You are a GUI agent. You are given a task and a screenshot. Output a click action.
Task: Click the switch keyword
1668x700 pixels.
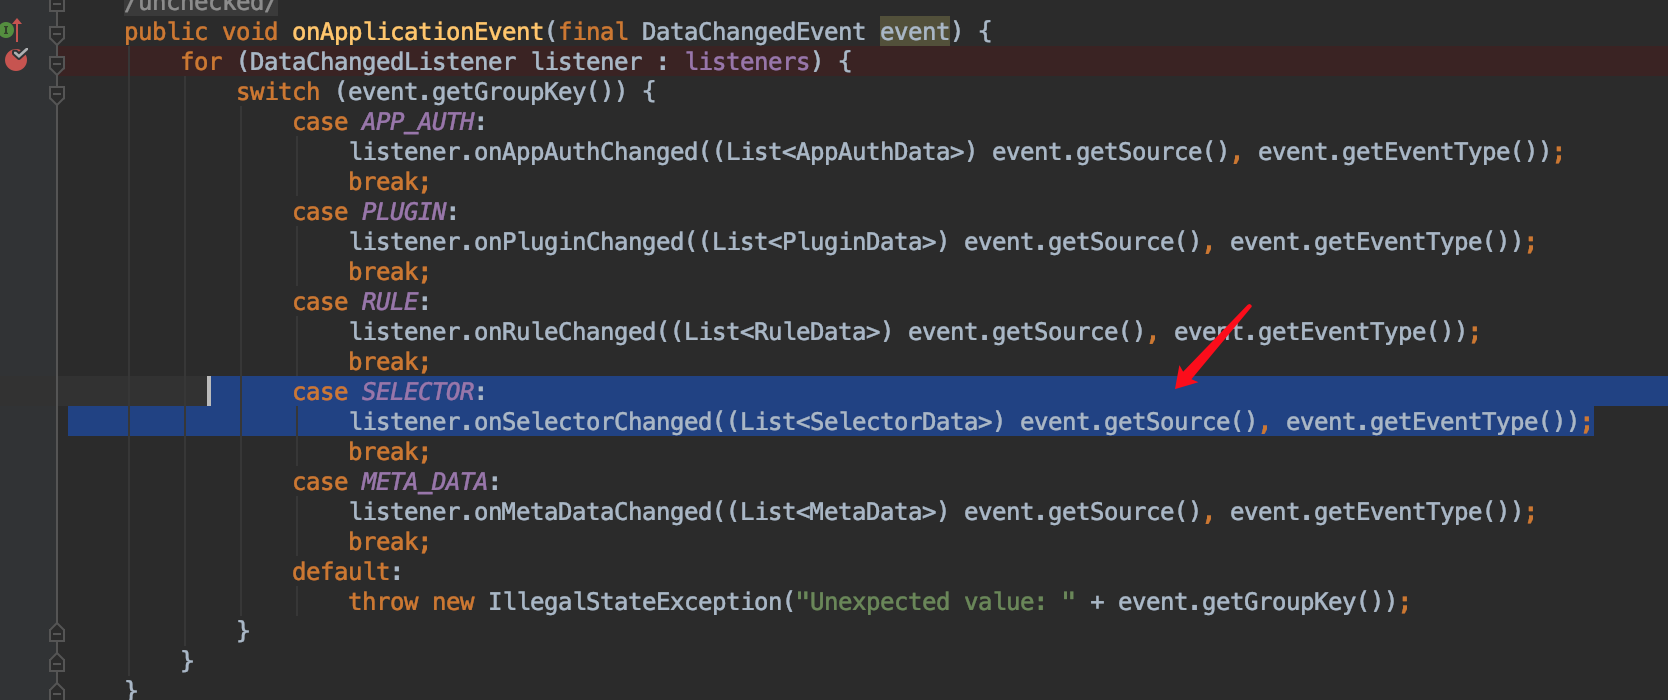coord(278,92)
